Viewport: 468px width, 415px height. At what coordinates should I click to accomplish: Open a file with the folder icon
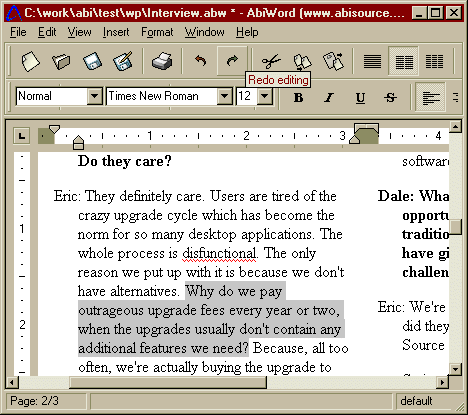click(61, 61)
